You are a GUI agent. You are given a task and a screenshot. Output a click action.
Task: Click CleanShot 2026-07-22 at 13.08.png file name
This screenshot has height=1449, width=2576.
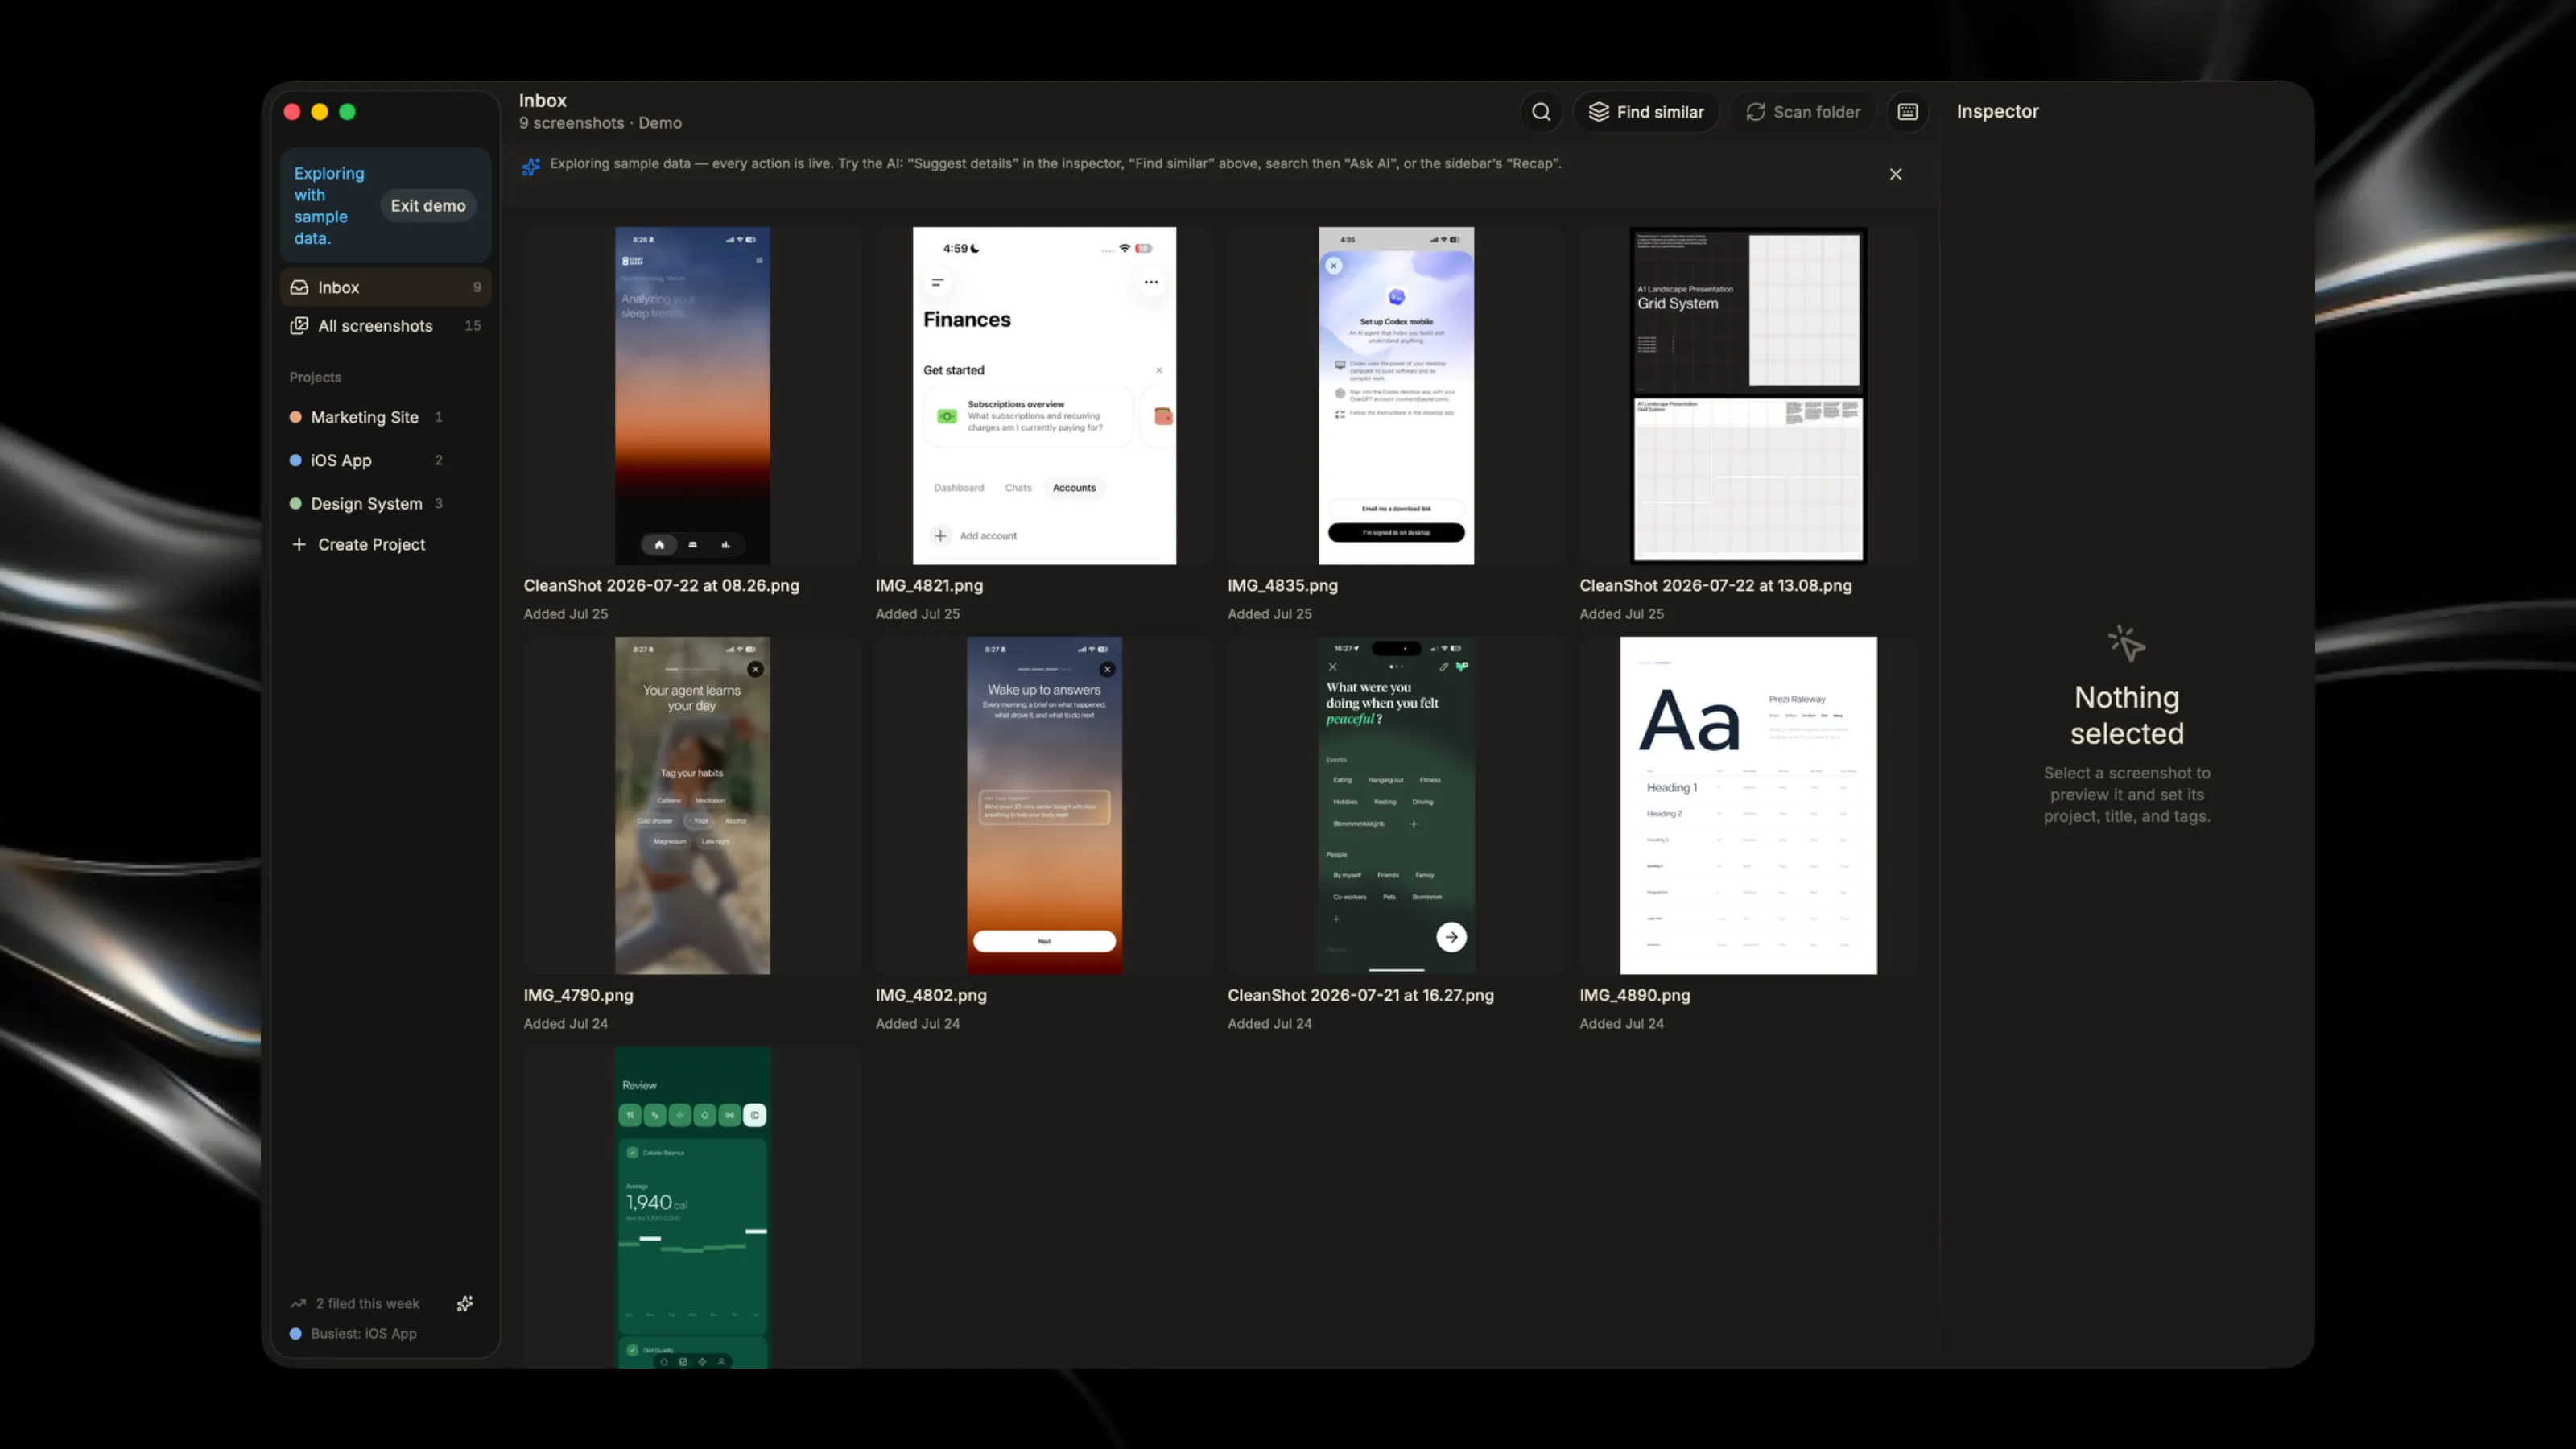click(x=1715, y=586)
